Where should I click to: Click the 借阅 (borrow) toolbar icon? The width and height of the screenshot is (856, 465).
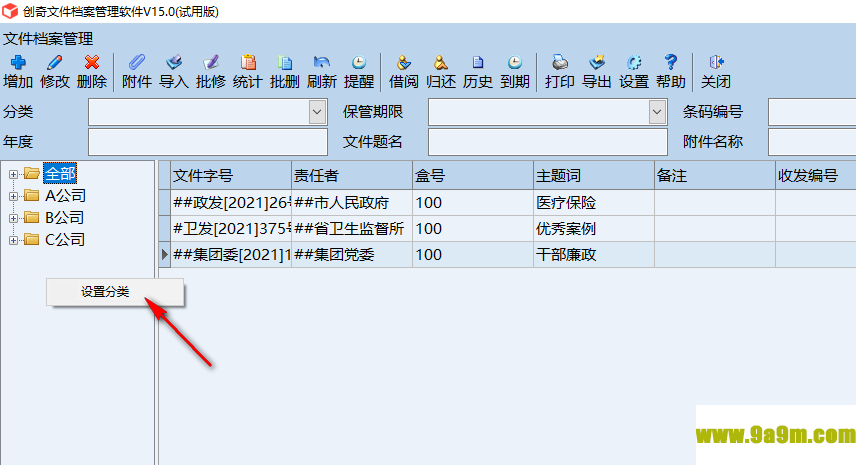(x=403, y=63)
